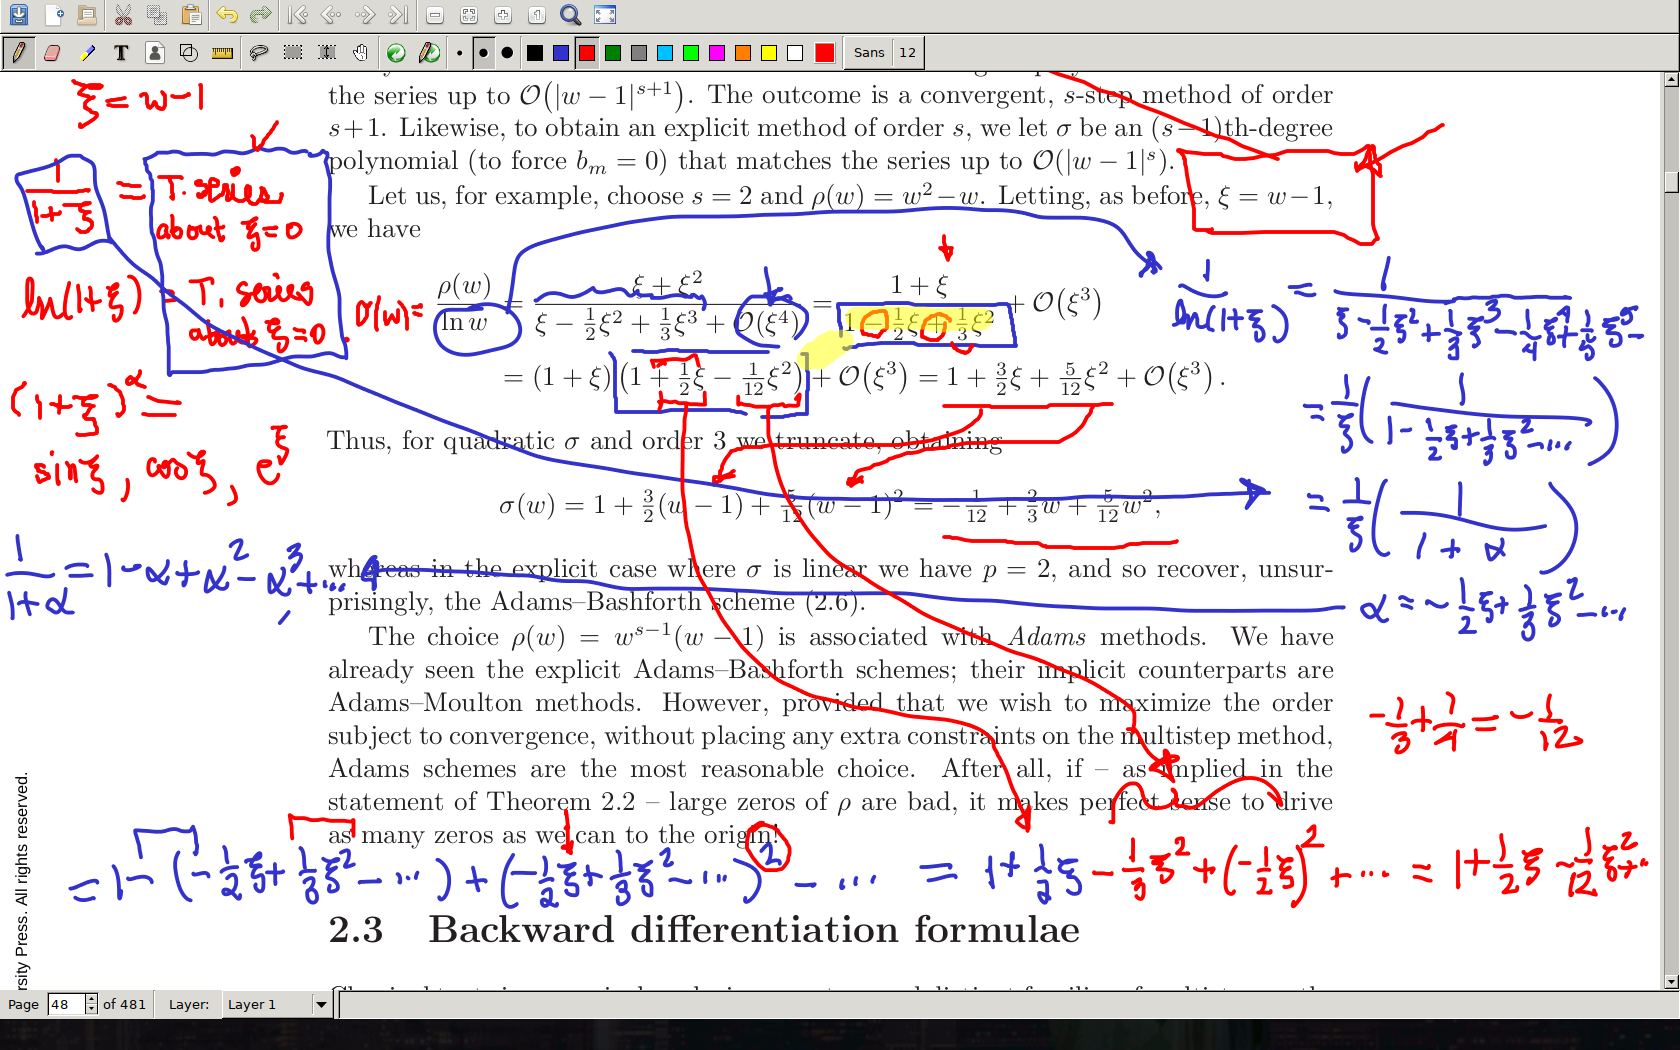Viewport: 1680px width, 1050px height.
Task: Click the page number field
Action: tap(65, 1004)
